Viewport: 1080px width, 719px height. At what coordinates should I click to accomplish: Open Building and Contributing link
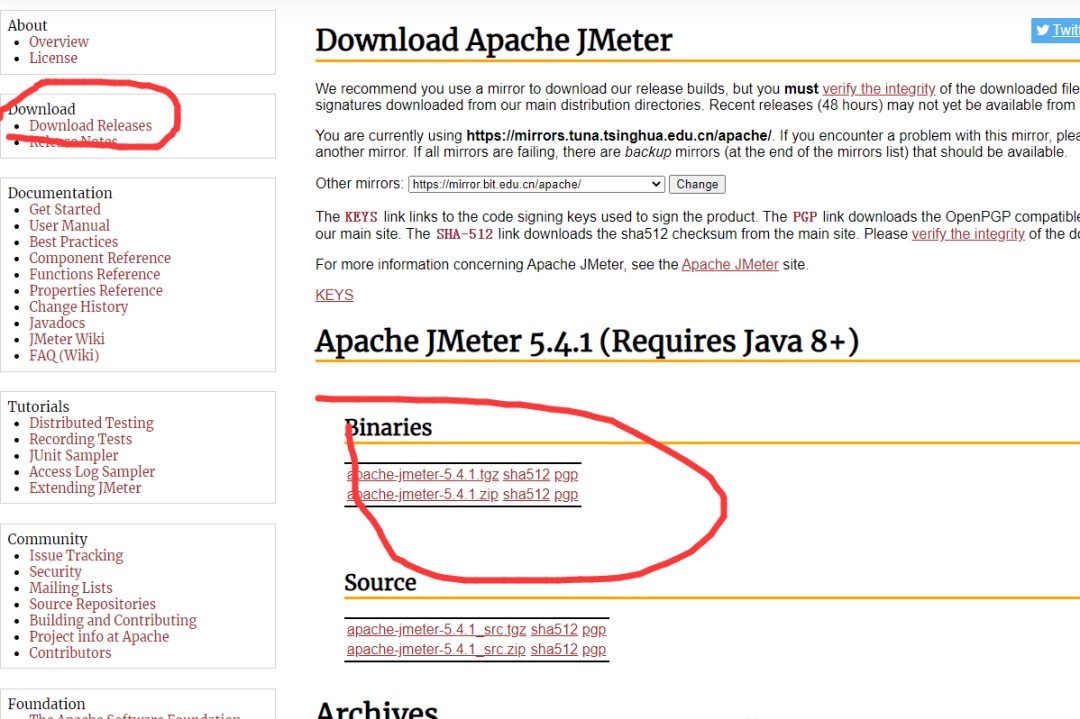[x=112, y=621]
